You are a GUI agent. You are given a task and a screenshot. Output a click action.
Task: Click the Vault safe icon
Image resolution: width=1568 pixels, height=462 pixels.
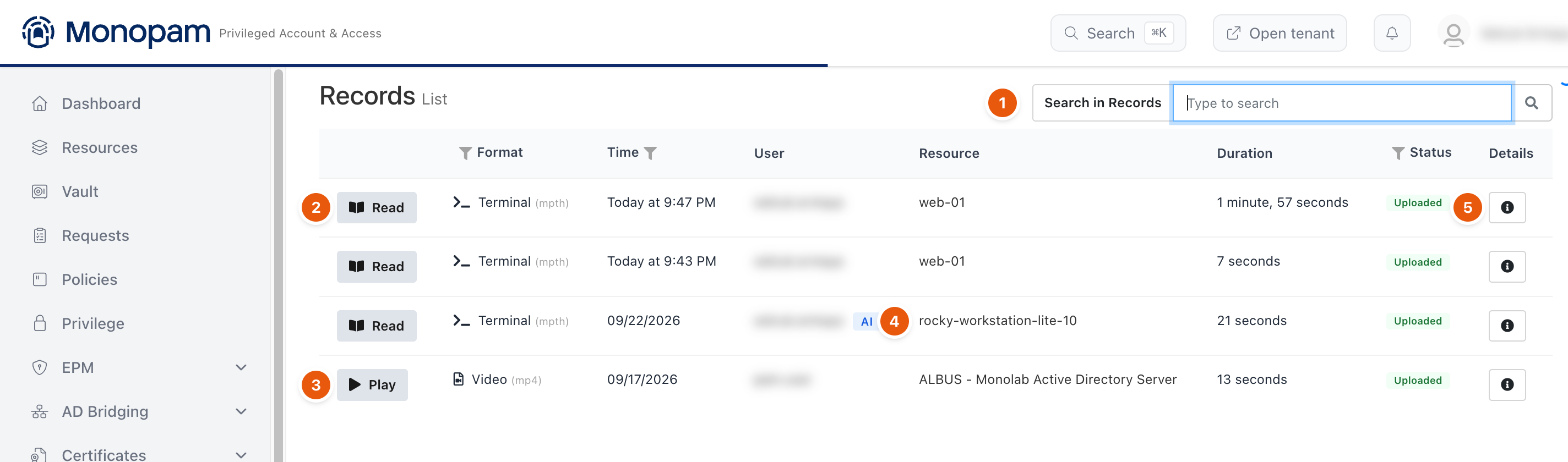40,192
